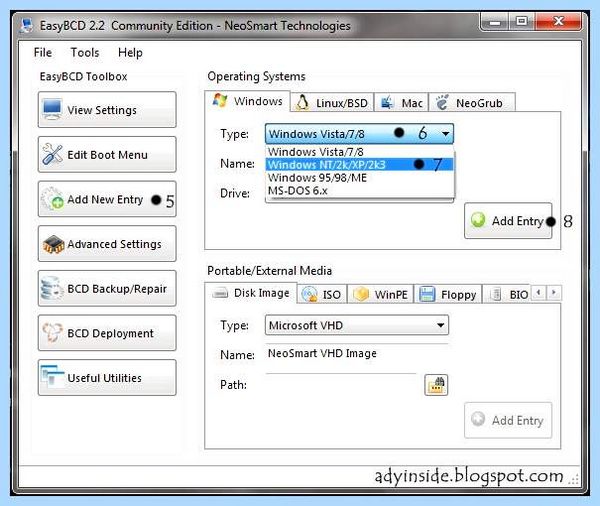Switch to the Linux/BSD tab

click(x=332, y=103)
